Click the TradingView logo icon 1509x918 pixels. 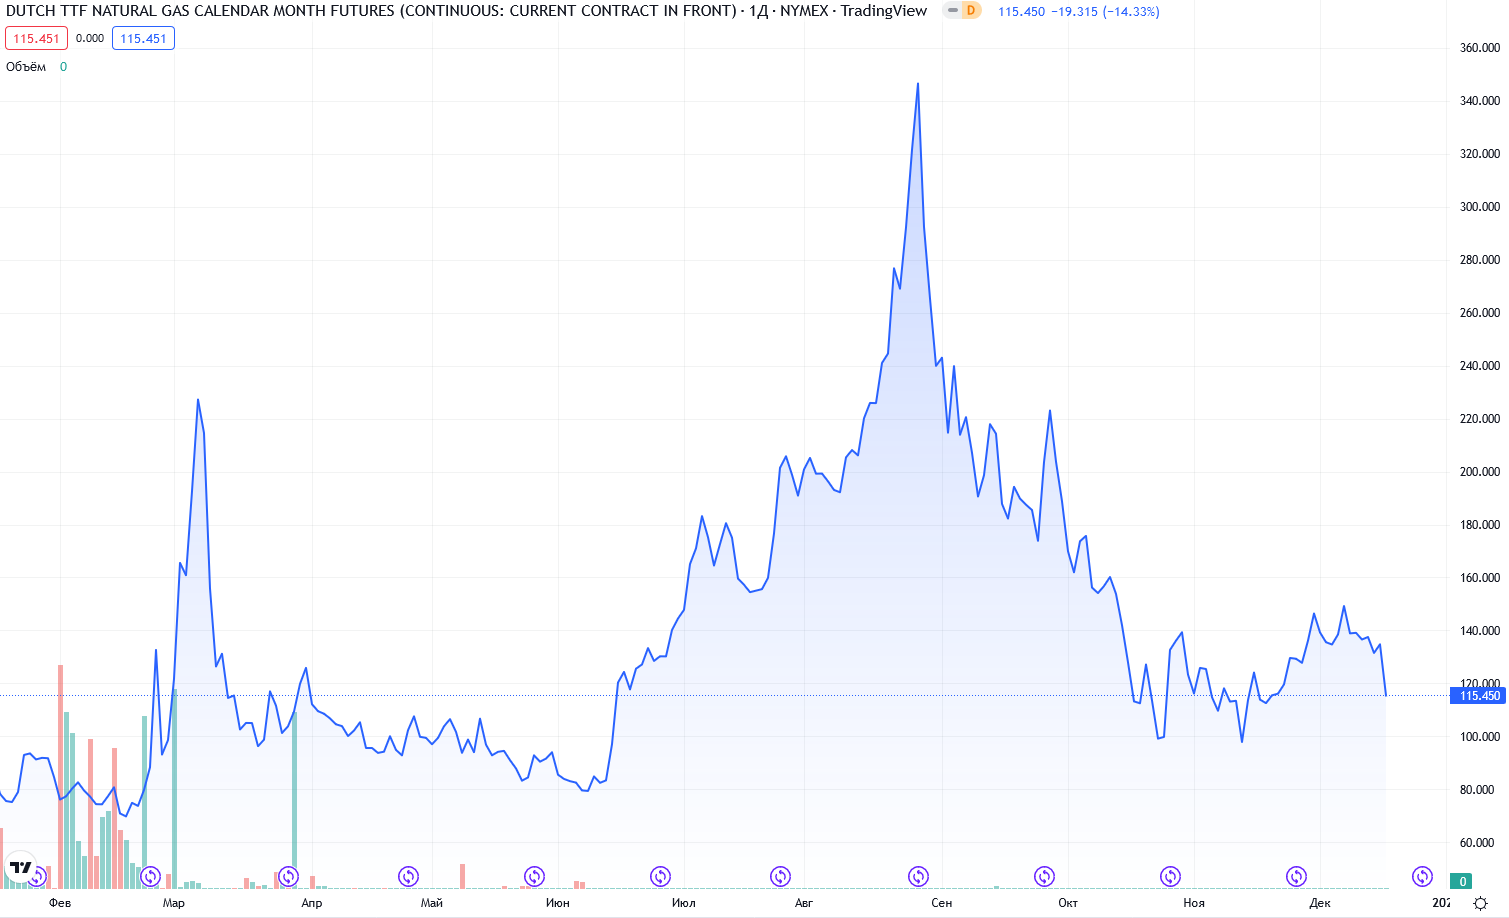21,867
